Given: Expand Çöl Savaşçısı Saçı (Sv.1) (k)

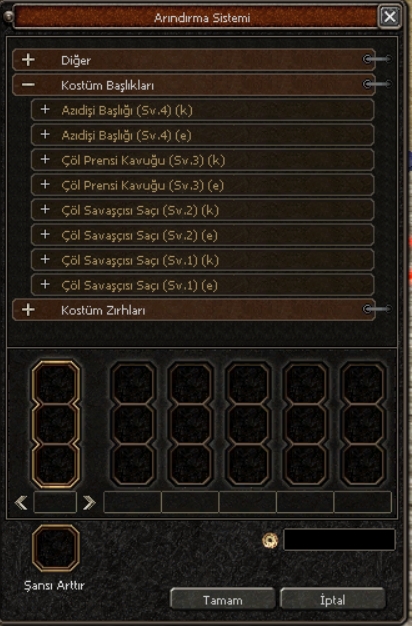Looking at the screenshot, I should point(202,260).
